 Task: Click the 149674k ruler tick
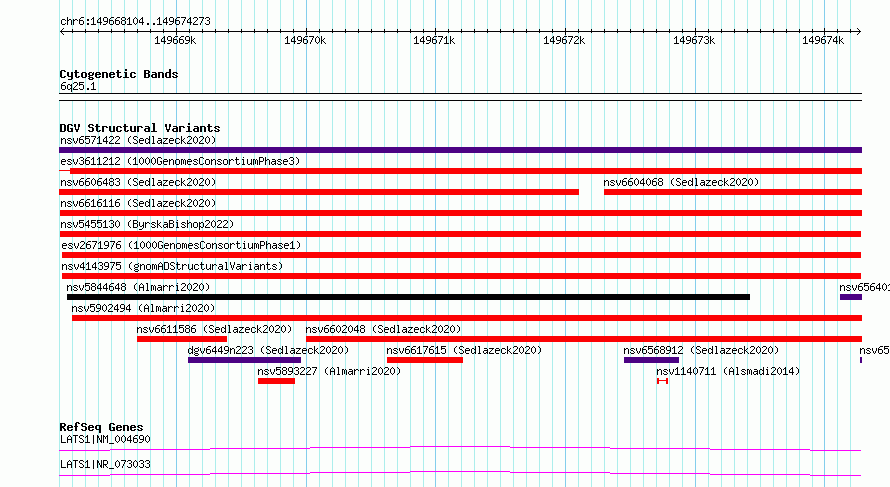(x=823, y=40)
